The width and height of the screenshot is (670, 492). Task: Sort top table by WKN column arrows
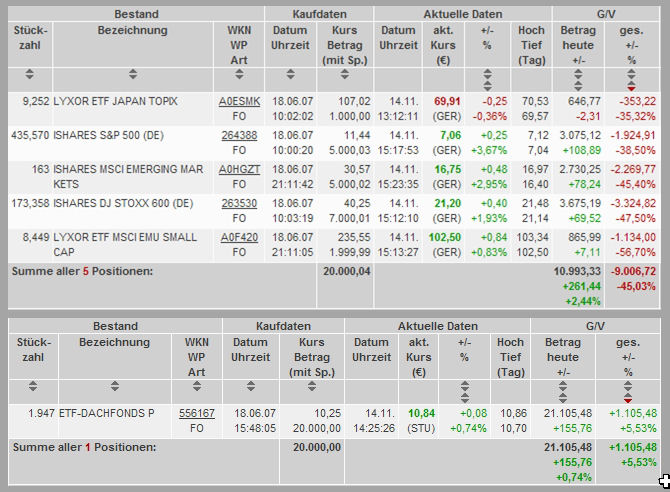click(239, 74)
